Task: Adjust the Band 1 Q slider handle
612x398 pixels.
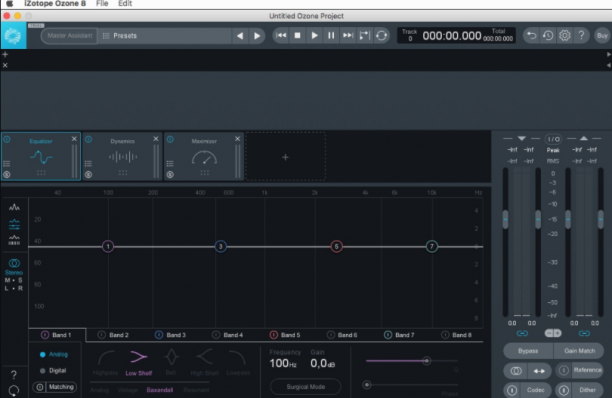Action: 427,361
